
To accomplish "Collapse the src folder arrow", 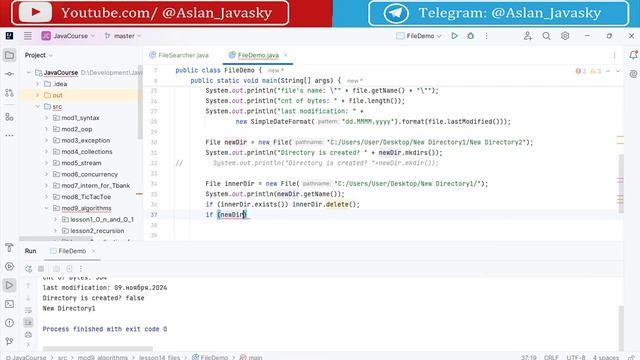I will click(38, 107).
